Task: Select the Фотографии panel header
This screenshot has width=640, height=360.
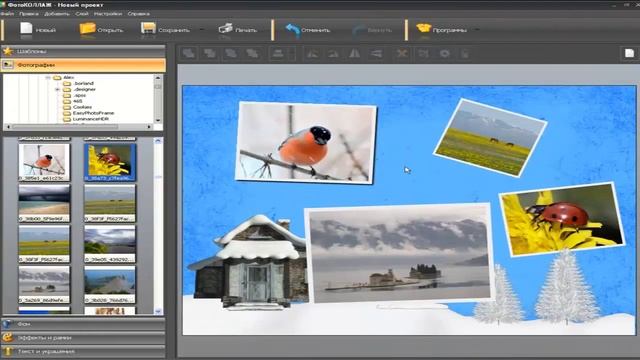Action: (x=83, y=65)
